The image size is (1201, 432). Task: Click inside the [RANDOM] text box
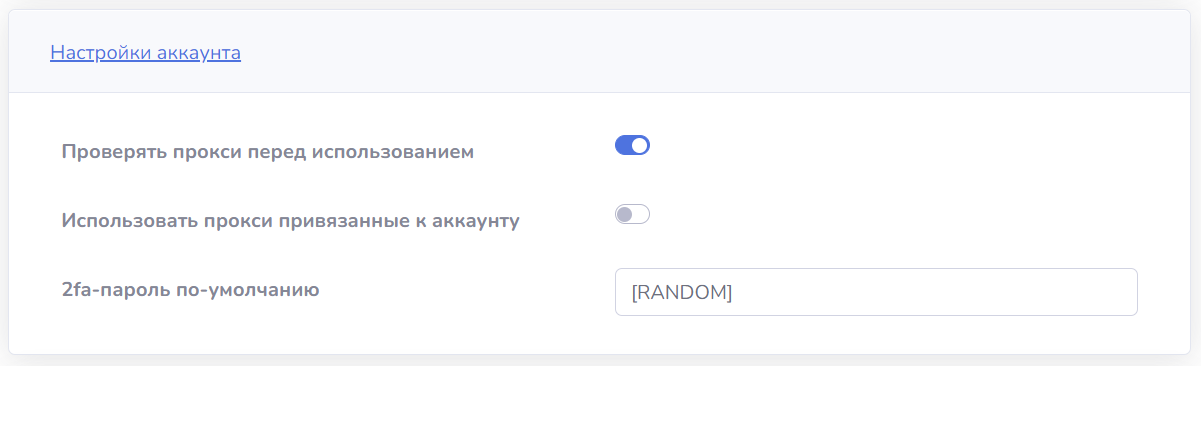click(x=876, y=292)
